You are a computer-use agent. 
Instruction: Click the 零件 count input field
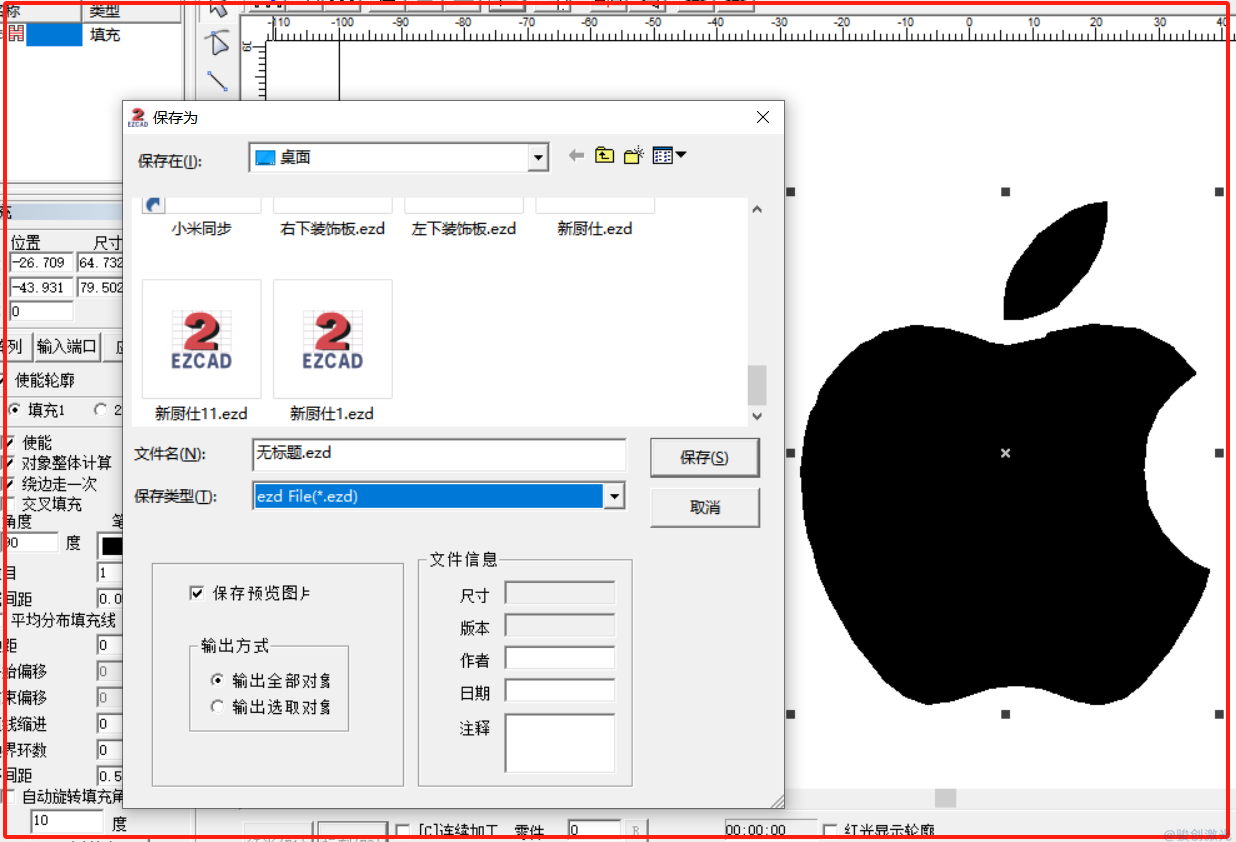[x=593, y=830]
